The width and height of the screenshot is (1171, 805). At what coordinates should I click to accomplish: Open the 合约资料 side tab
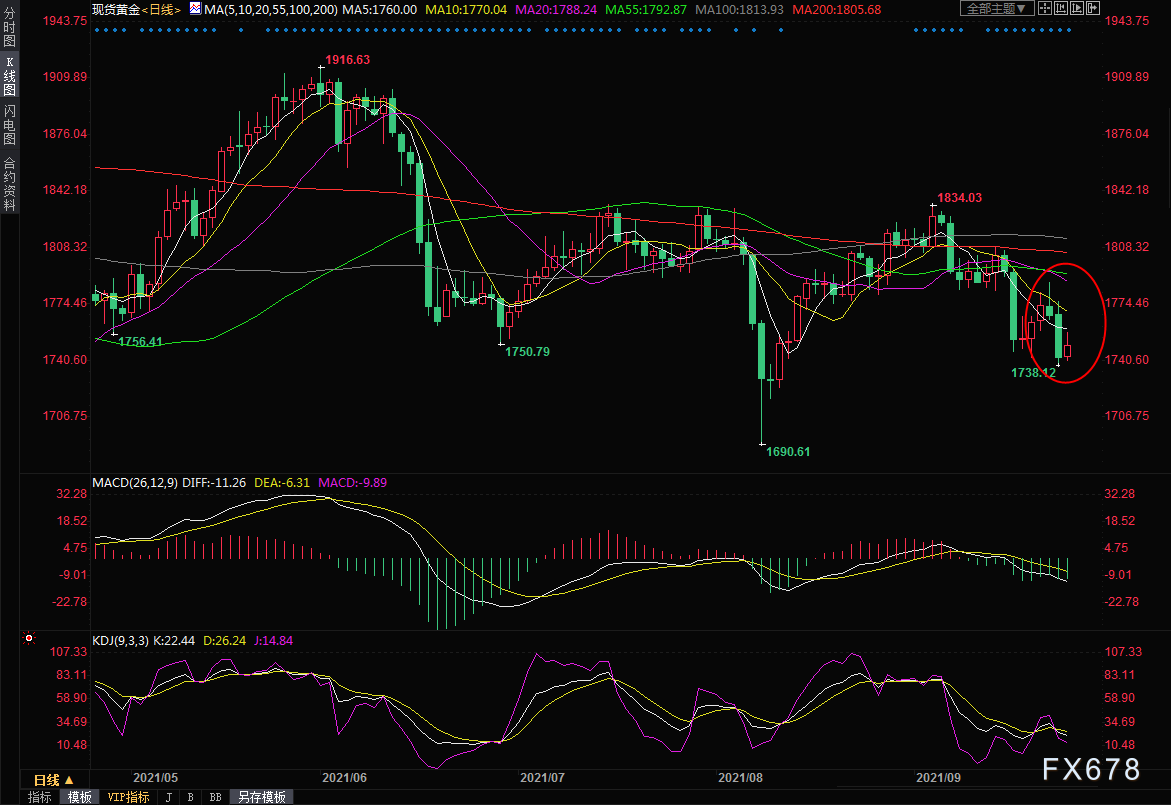[x=9, y=183]
